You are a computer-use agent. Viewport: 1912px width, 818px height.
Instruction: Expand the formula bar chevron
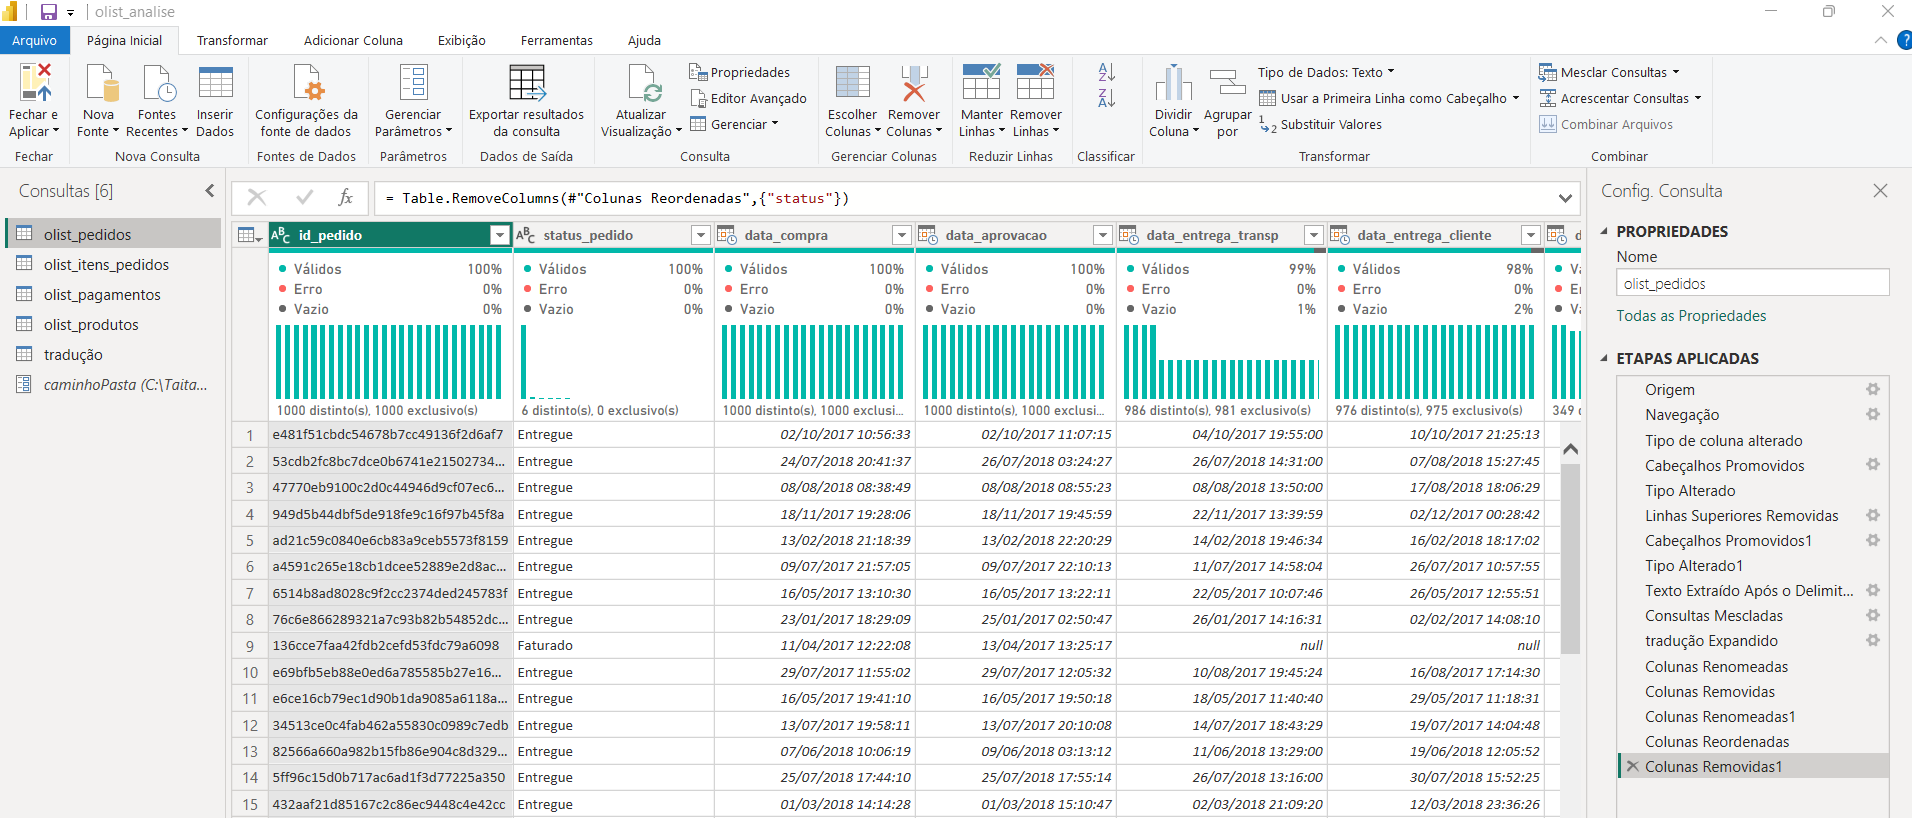(1565, 198)
